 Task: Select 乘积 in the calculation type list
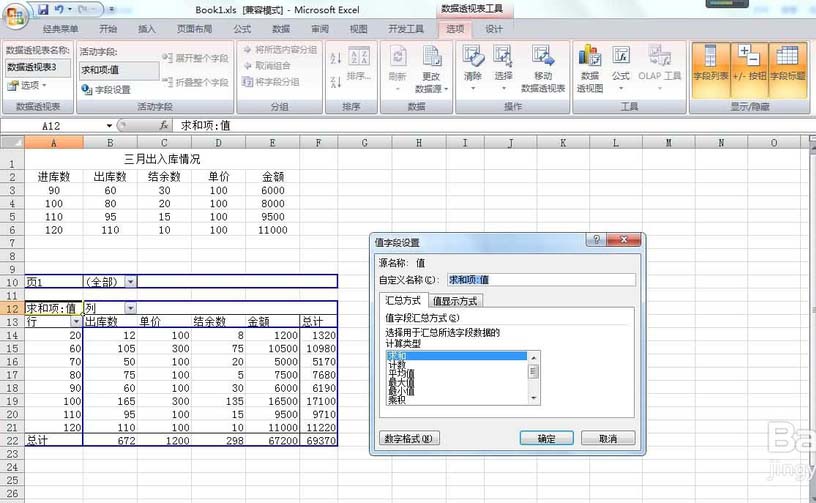tap(456, 399)
